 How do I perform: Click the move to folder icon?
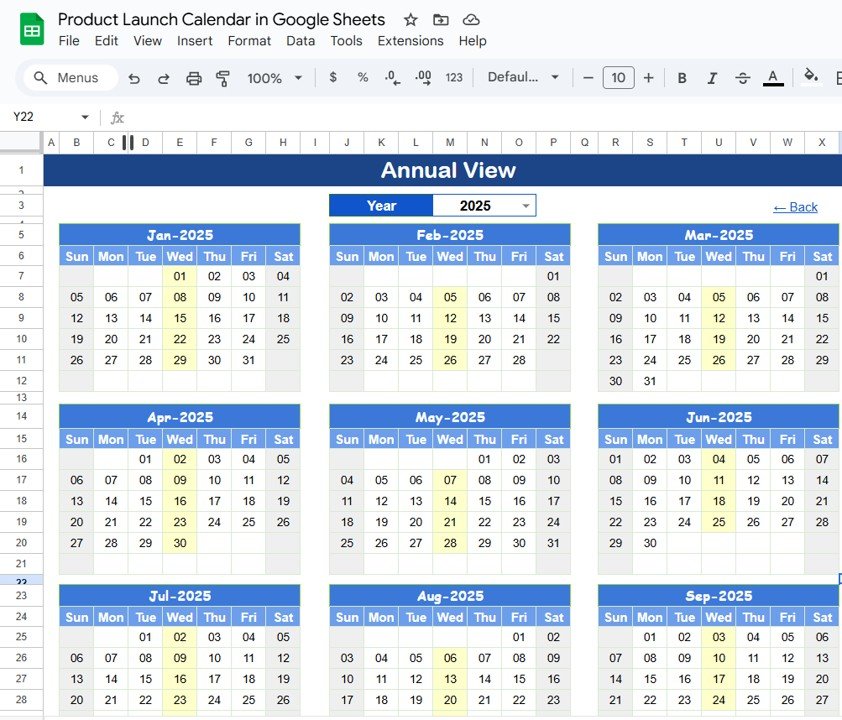440,20
